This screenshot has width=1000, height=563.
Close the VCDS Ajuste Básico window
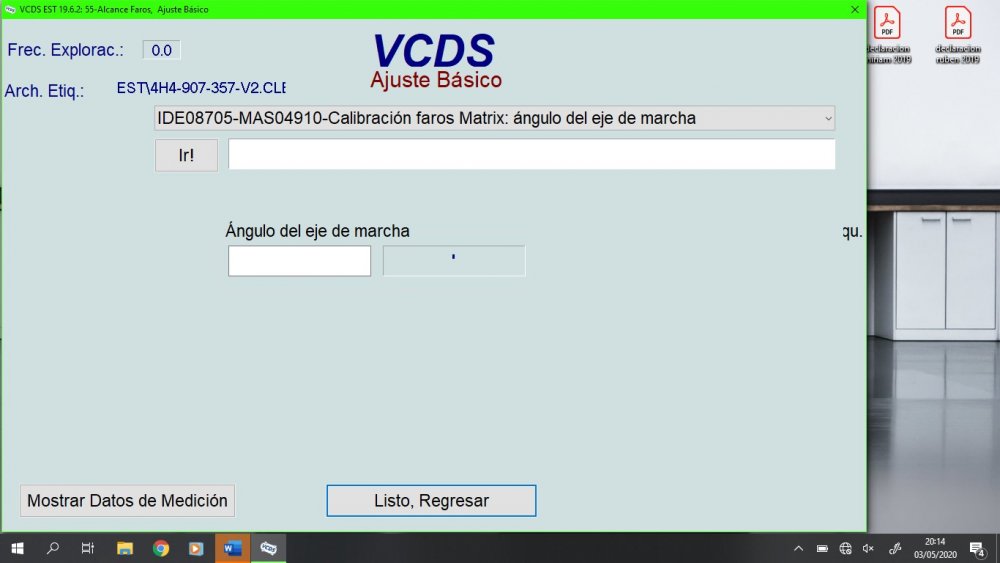tap(854, 9)
